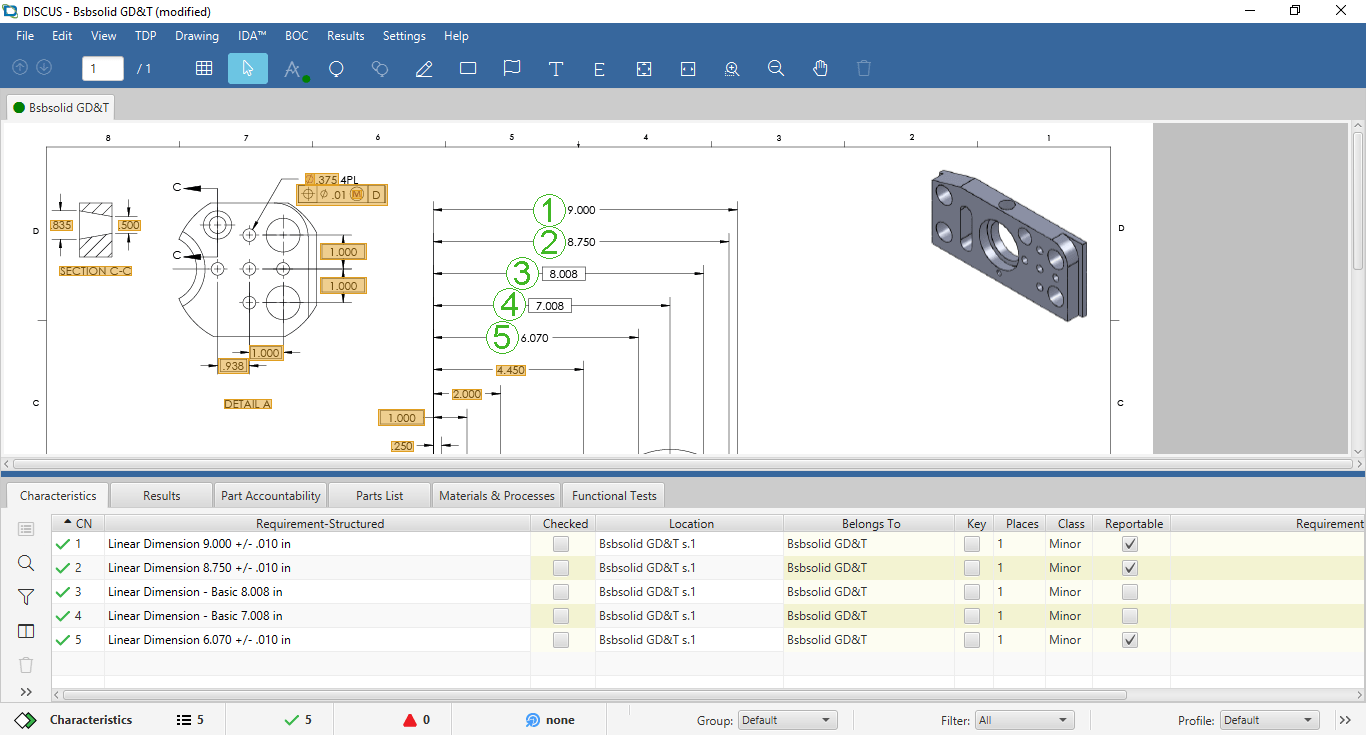Viewport: 1366px width, 735px height.
Task: Open the filter funnel icon in the sidebar
Action: (x=26, y=597)
